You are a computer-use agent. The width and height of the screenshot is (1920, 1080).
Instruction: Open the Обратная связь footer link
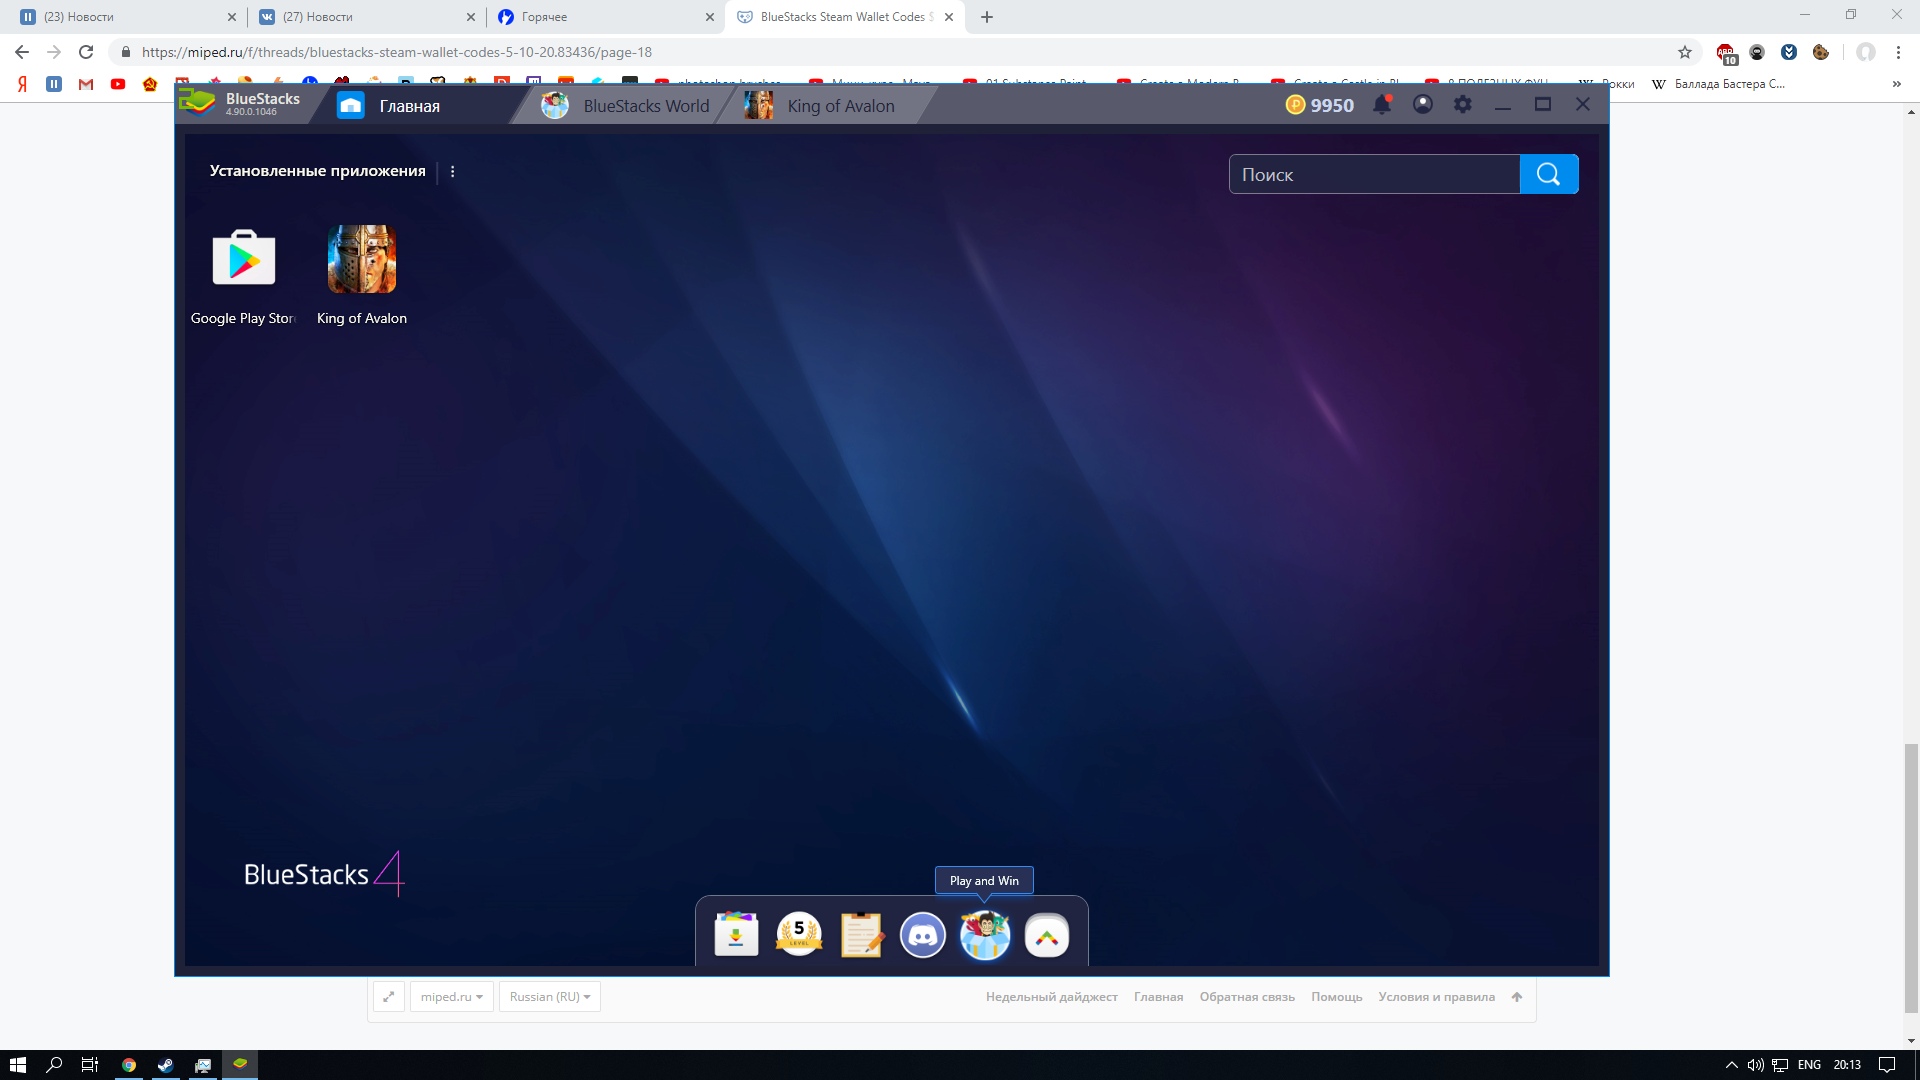[1247, 997]
